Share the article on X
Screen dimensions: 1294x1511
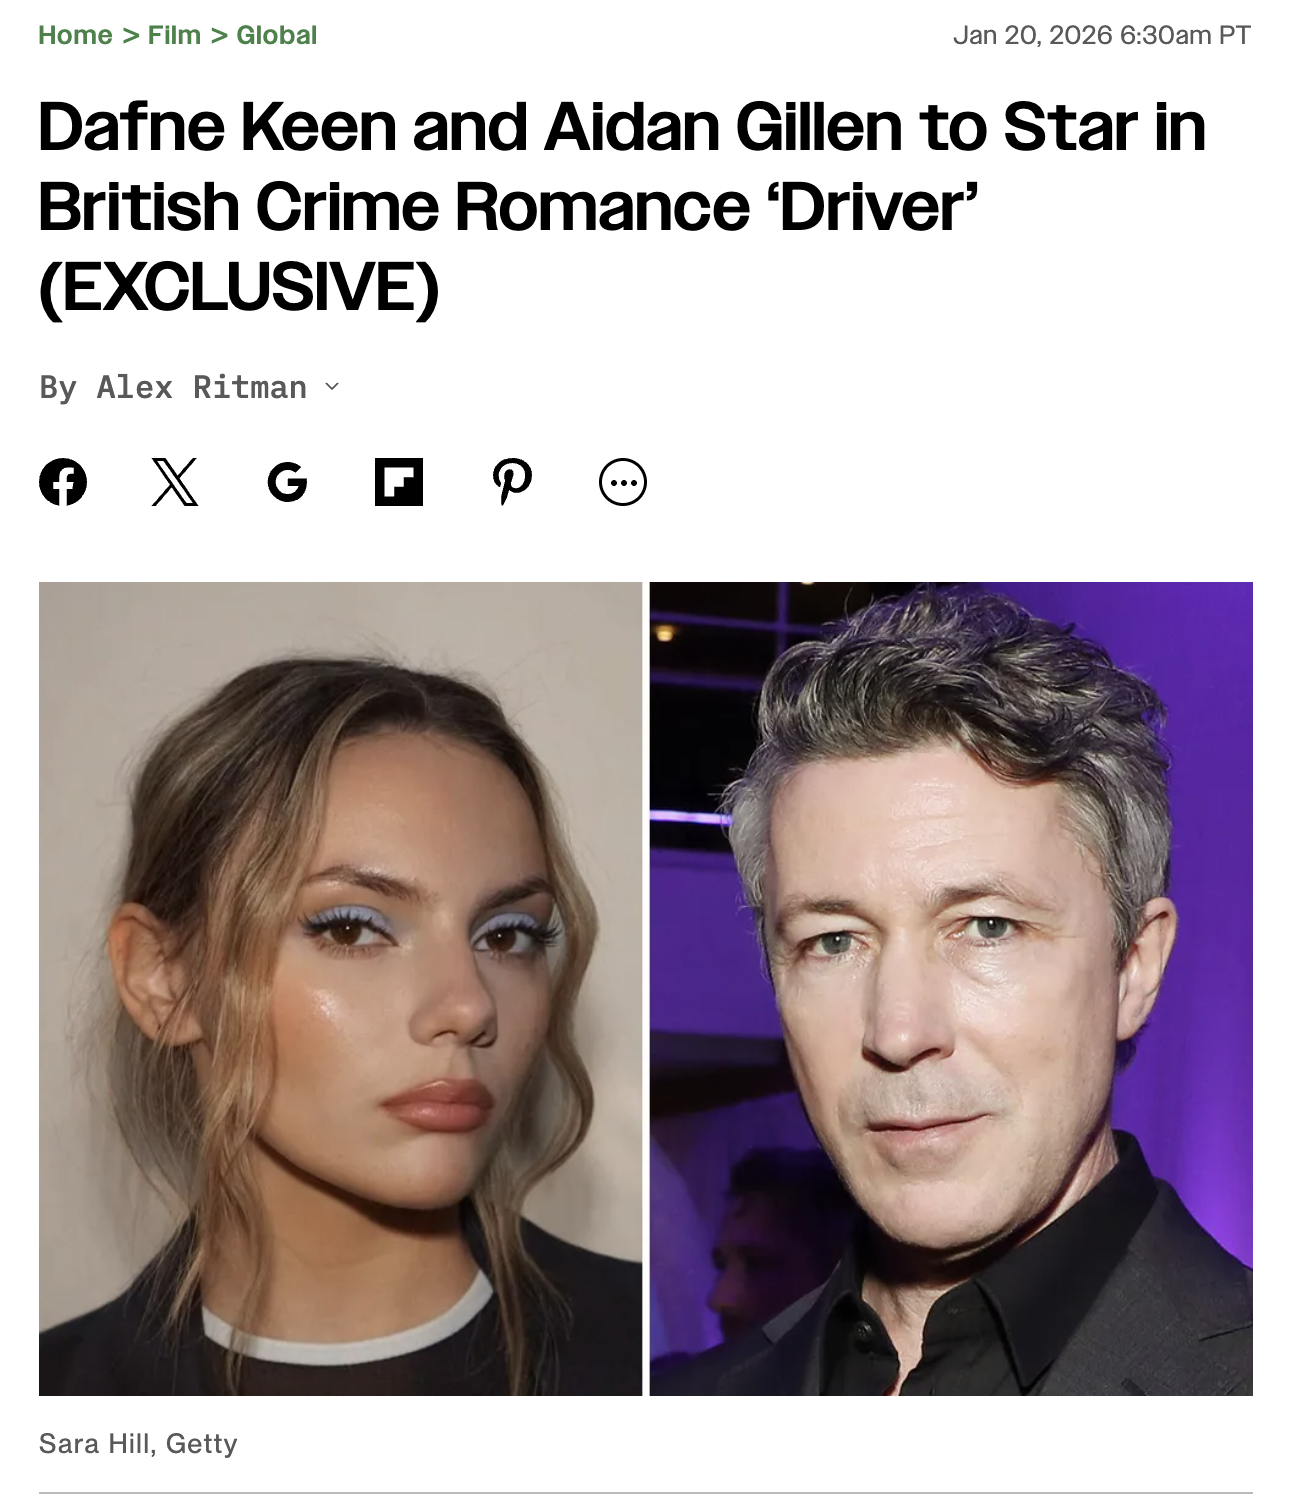[175, 482]
